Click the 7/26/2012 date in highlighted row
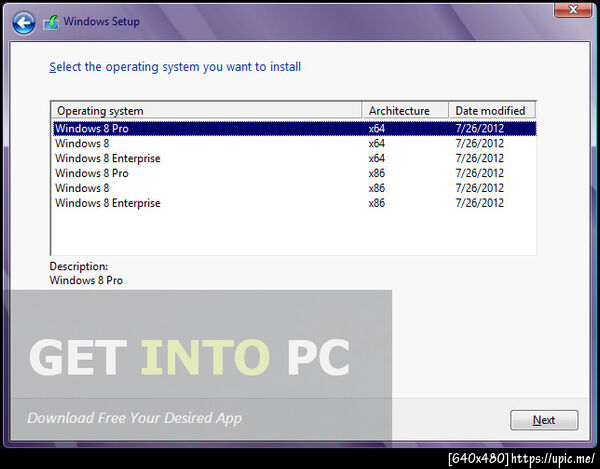The width and height of the screenshot is (600, 469). 479,129
